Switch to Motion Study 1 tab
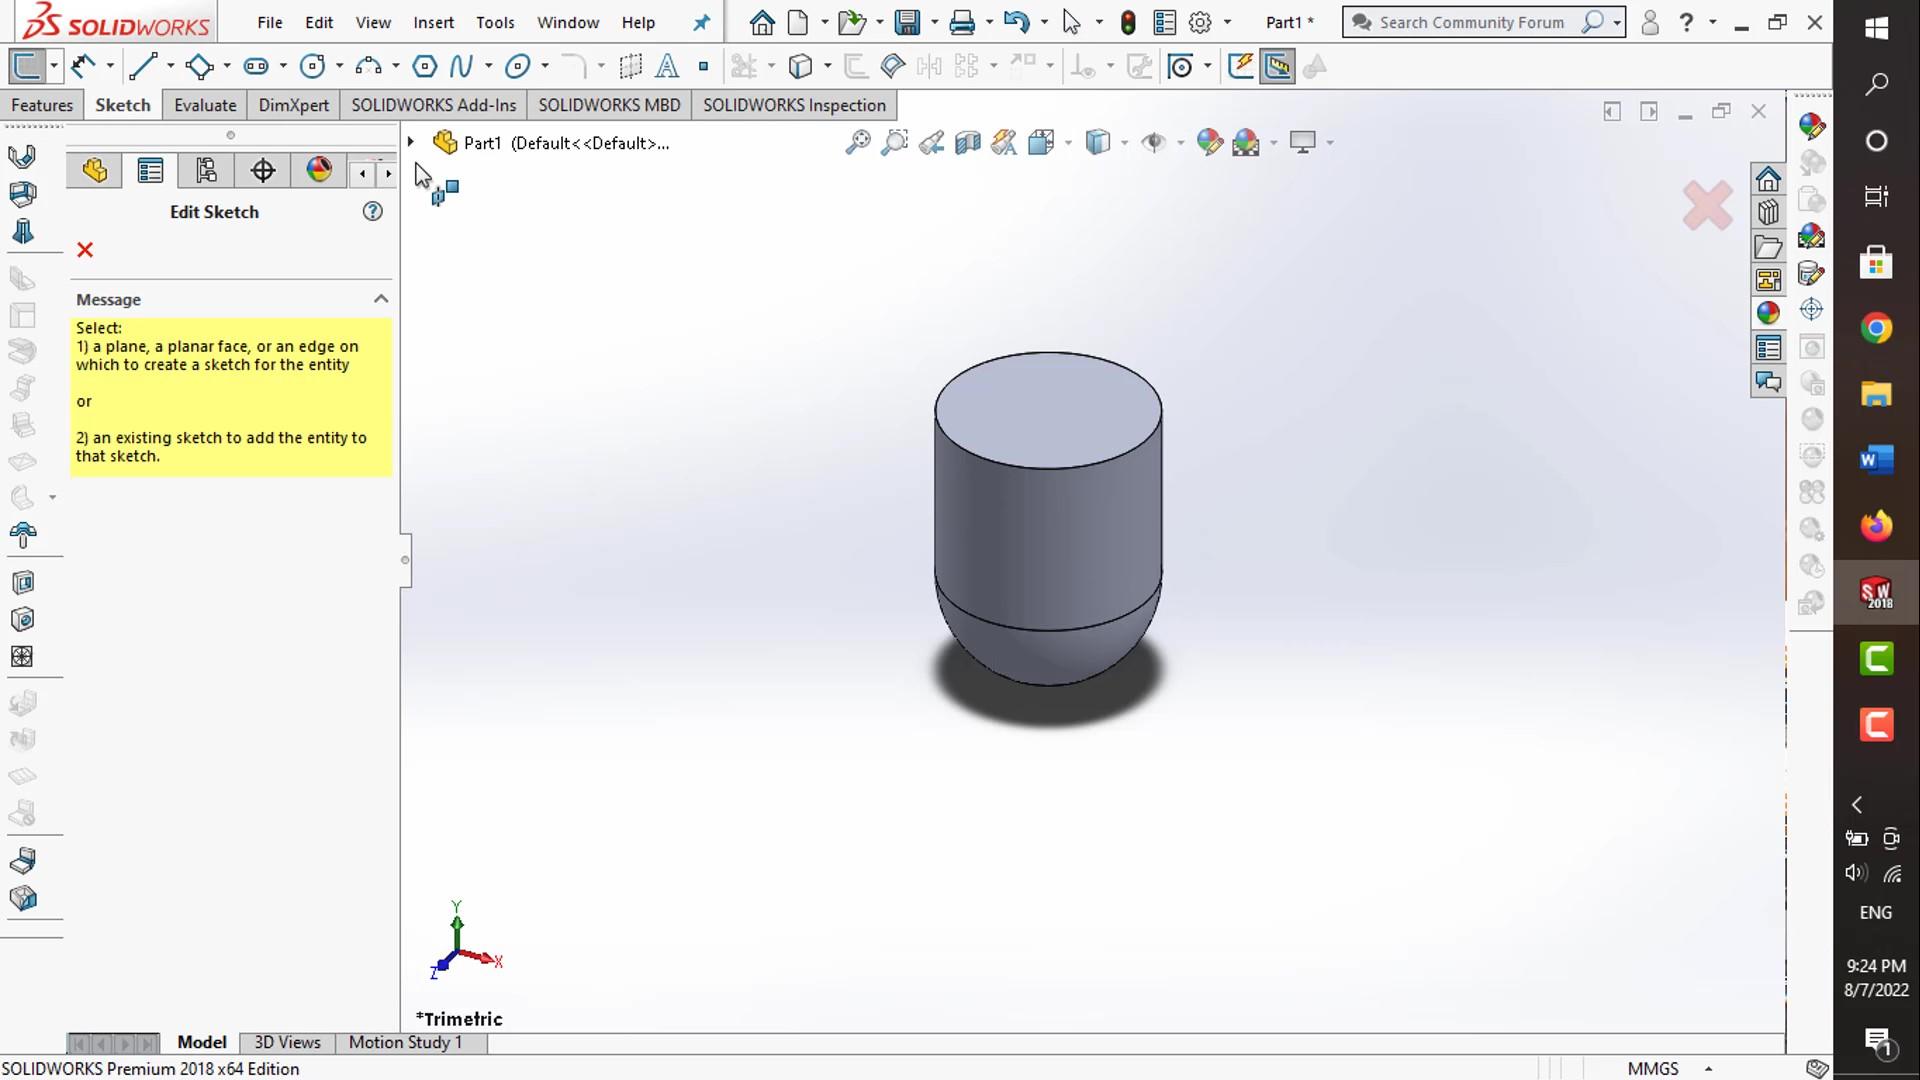 click(x=405, y=1042)
